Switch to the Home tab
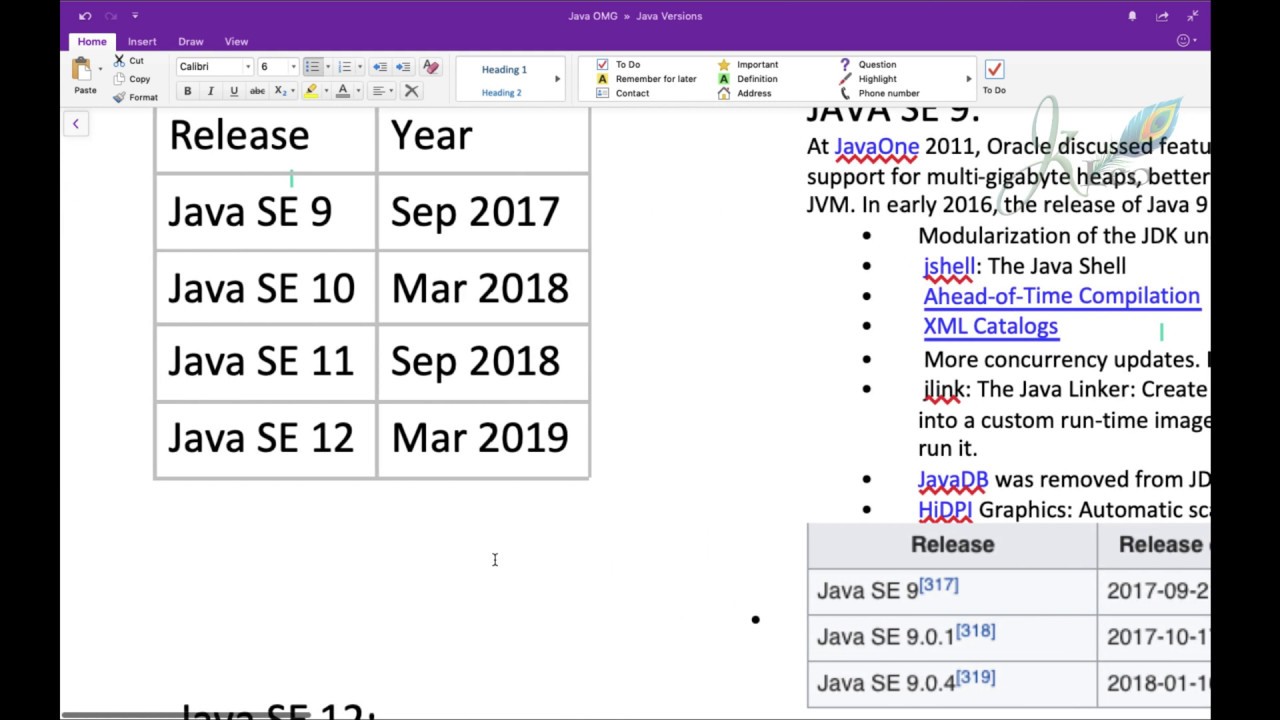 (x=92, y=41)
